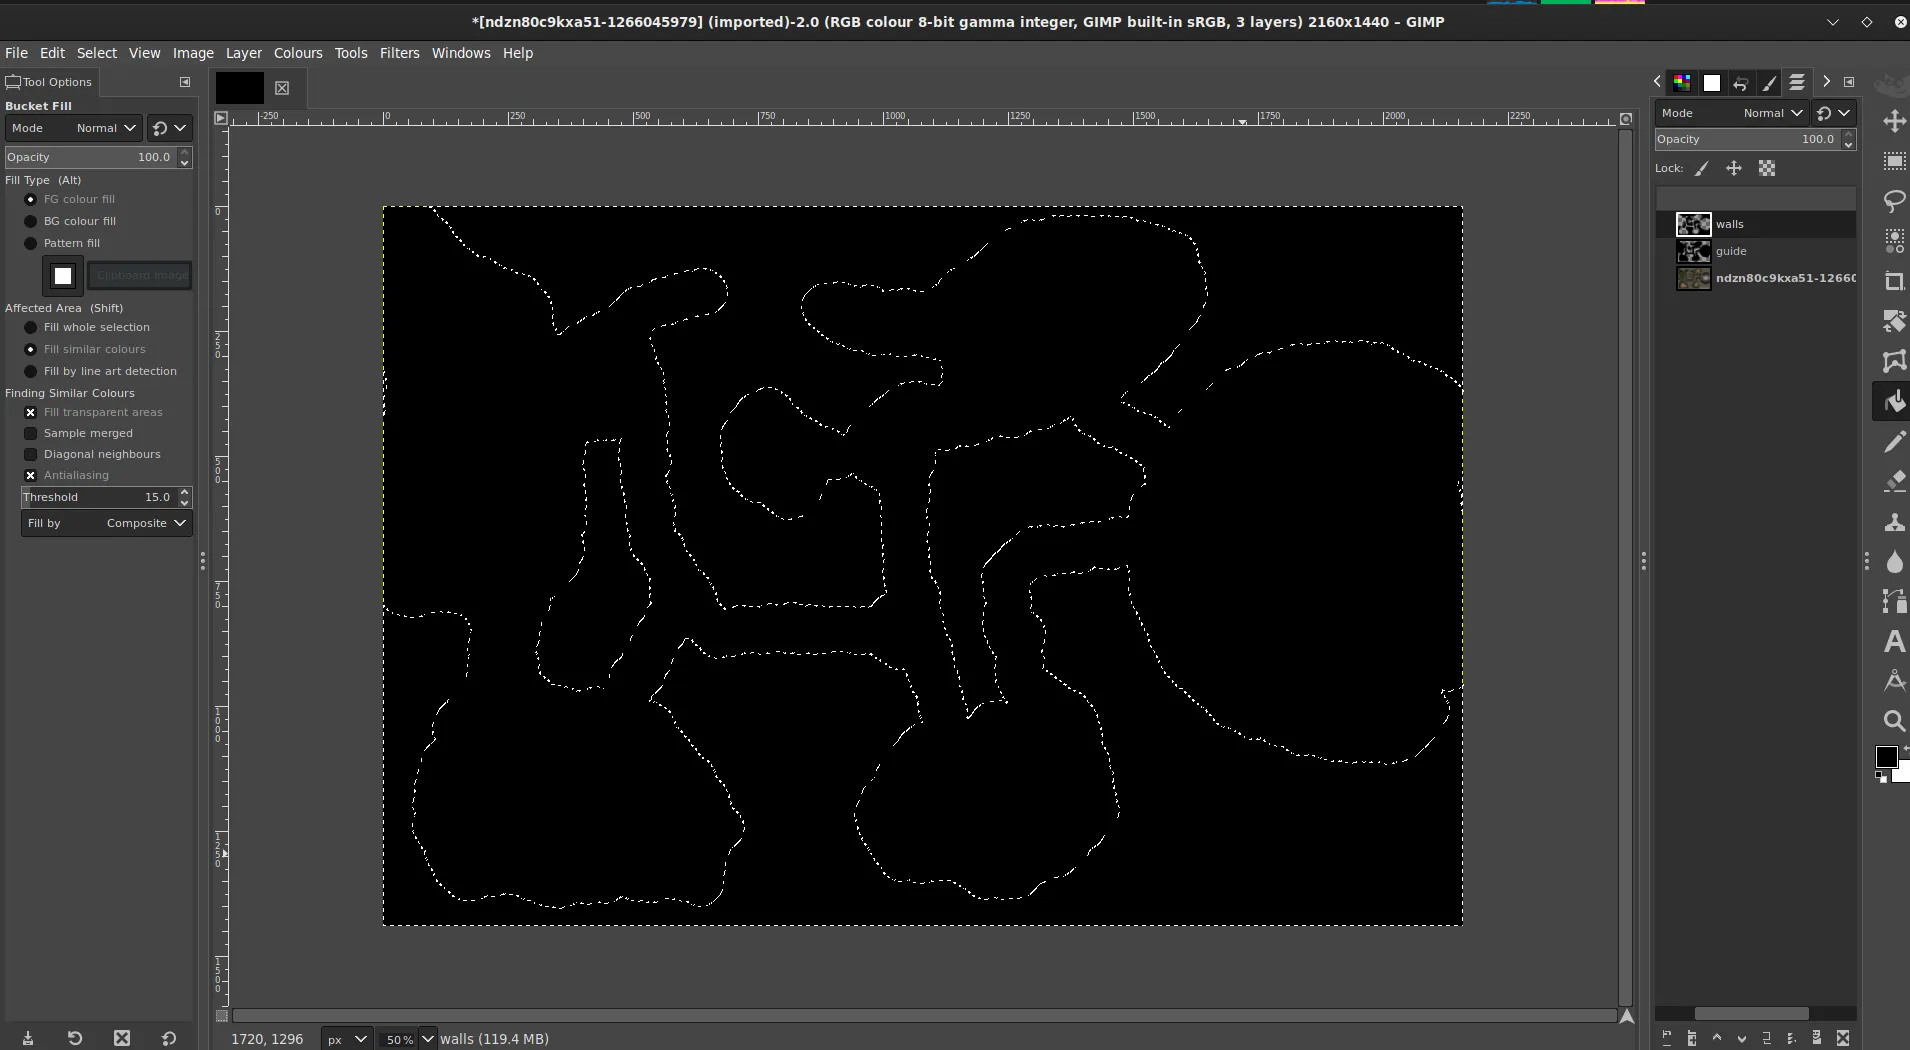Open the Filters menu

399,53
